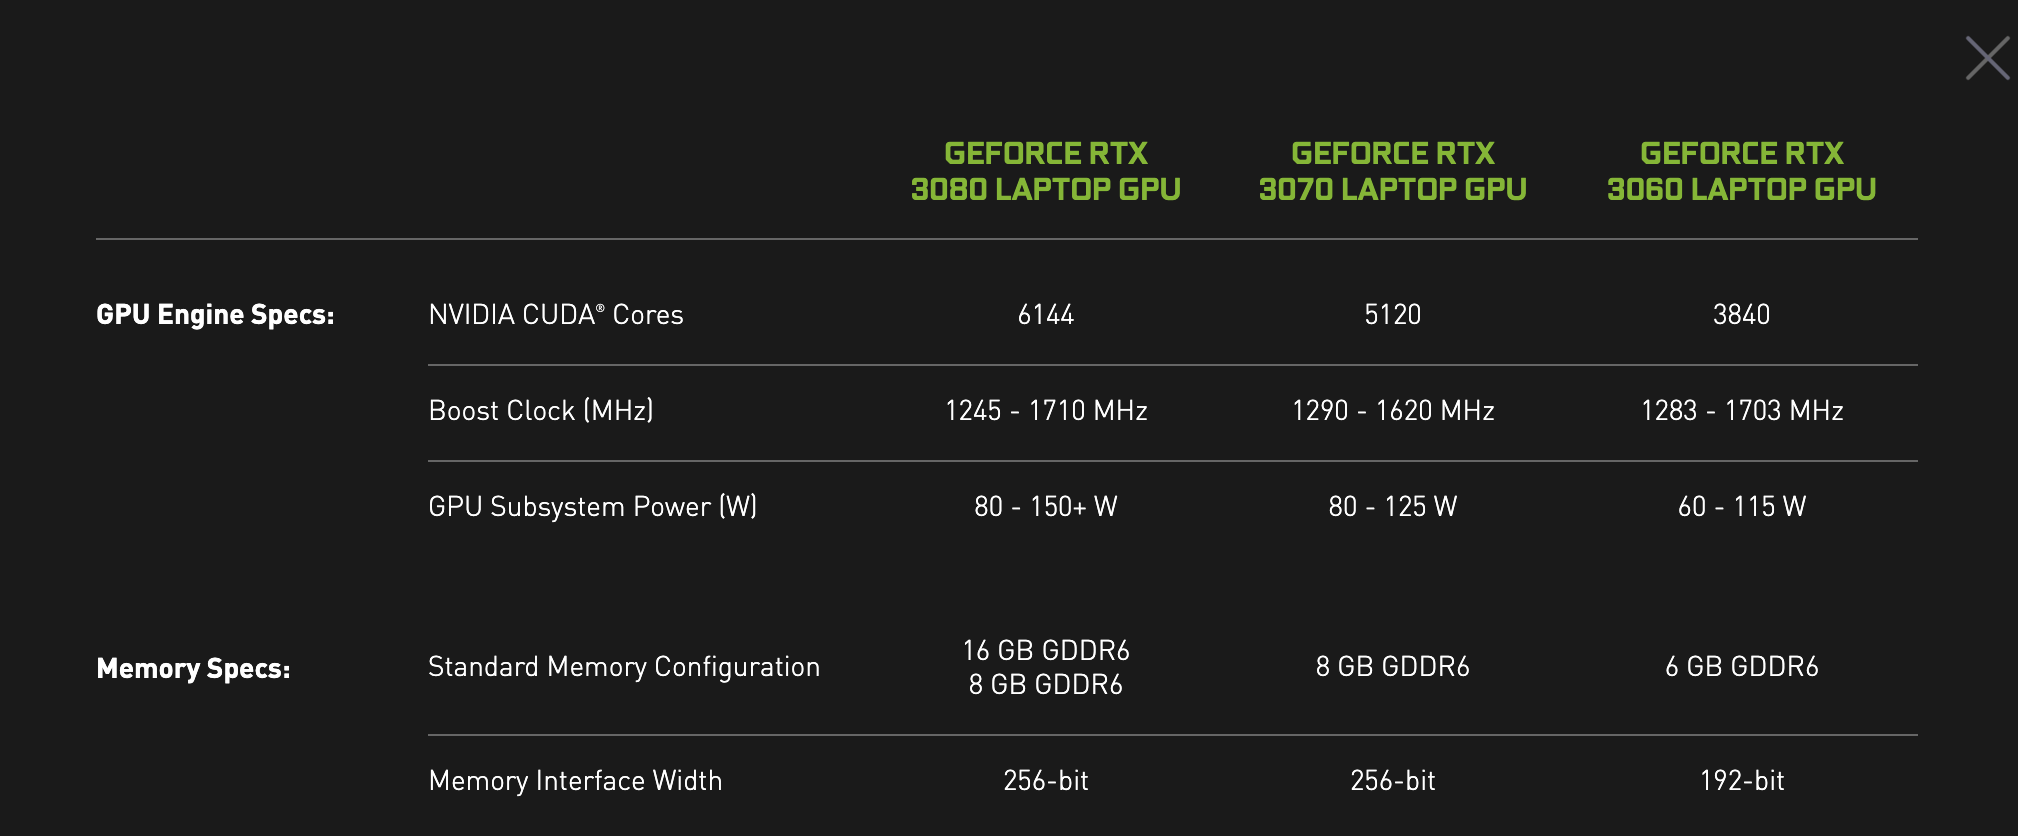Image resolution: width=2018 pixels, height=836 pixels.
Task: Close the specs comparison overlay
Action: coord(1987,58)
